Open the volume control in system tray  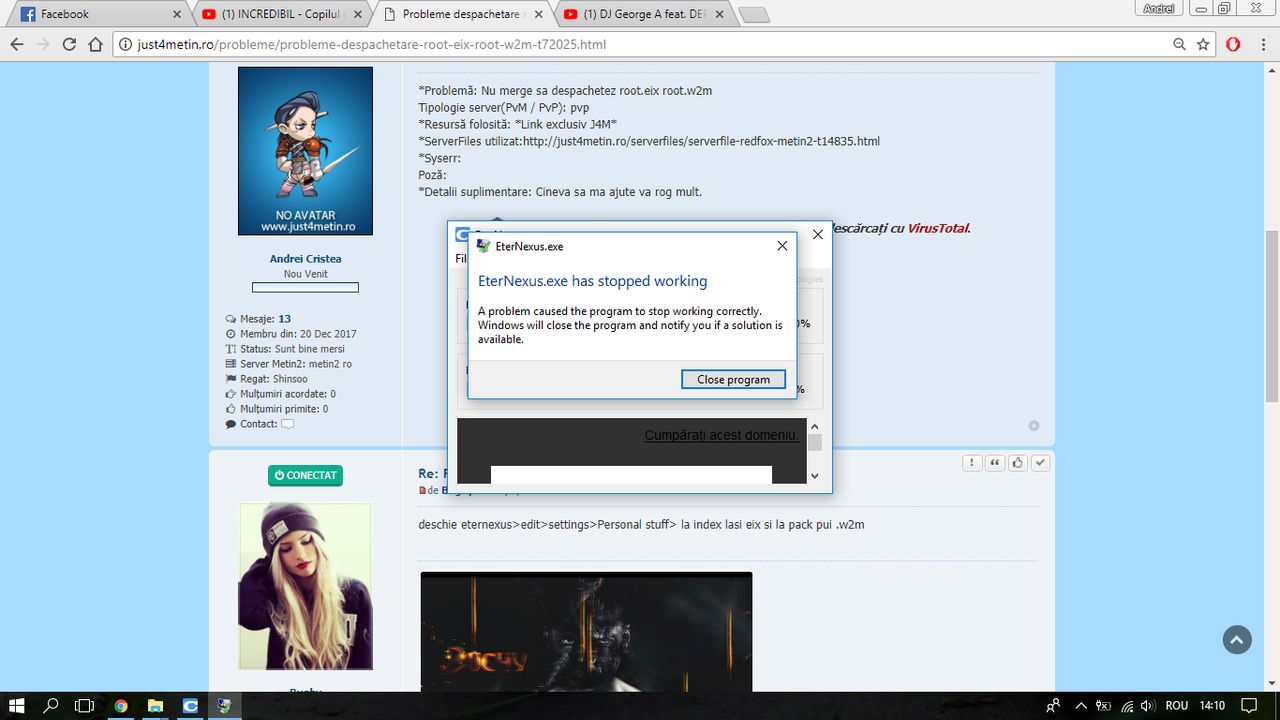(1149, 705)
